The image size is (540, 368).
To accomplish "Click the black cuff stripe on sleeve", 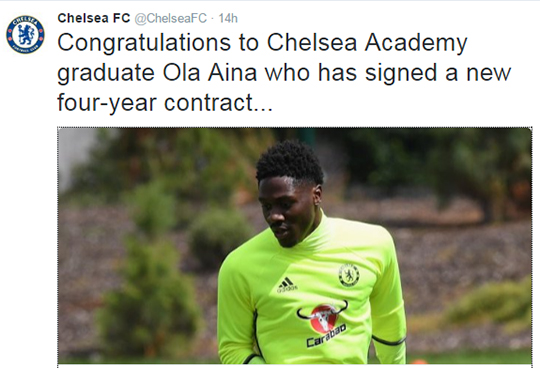I will point(388,340).
